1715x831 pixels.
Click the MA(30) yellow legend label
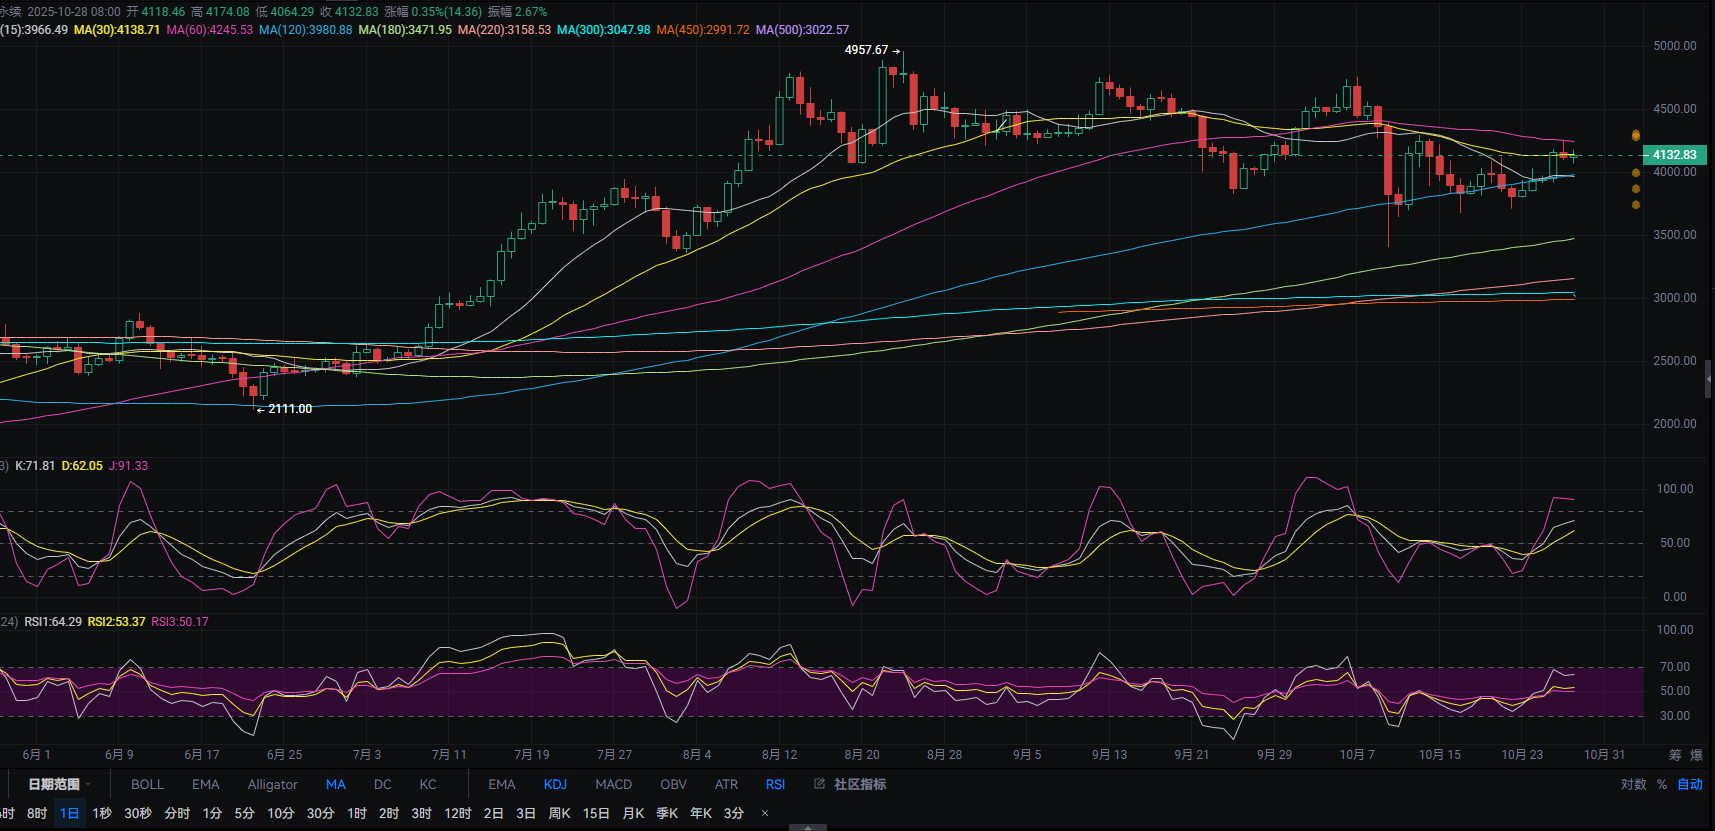(x=117, y=30)
